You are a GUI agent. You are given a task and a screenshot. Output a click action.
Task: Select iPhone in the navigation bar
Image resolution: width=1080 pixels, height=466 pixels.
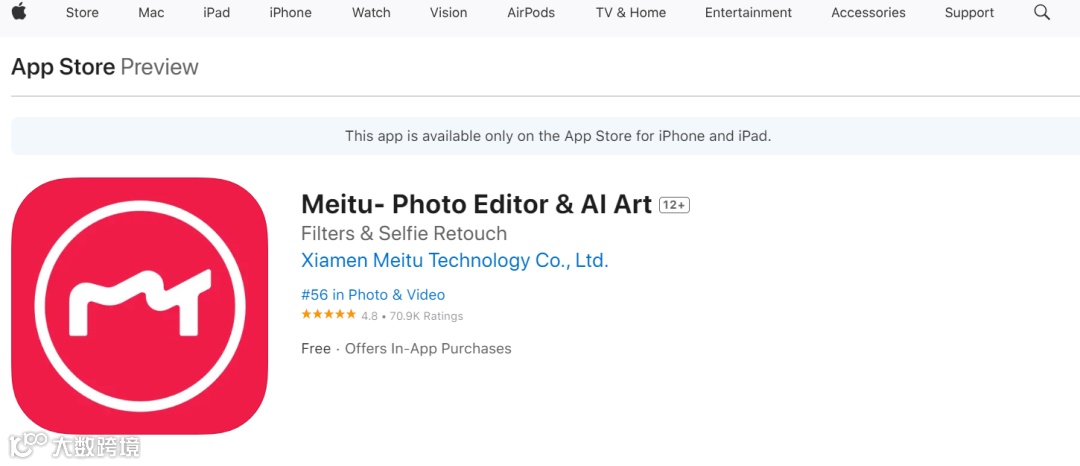pyautogui.click(x=290, y=13)
